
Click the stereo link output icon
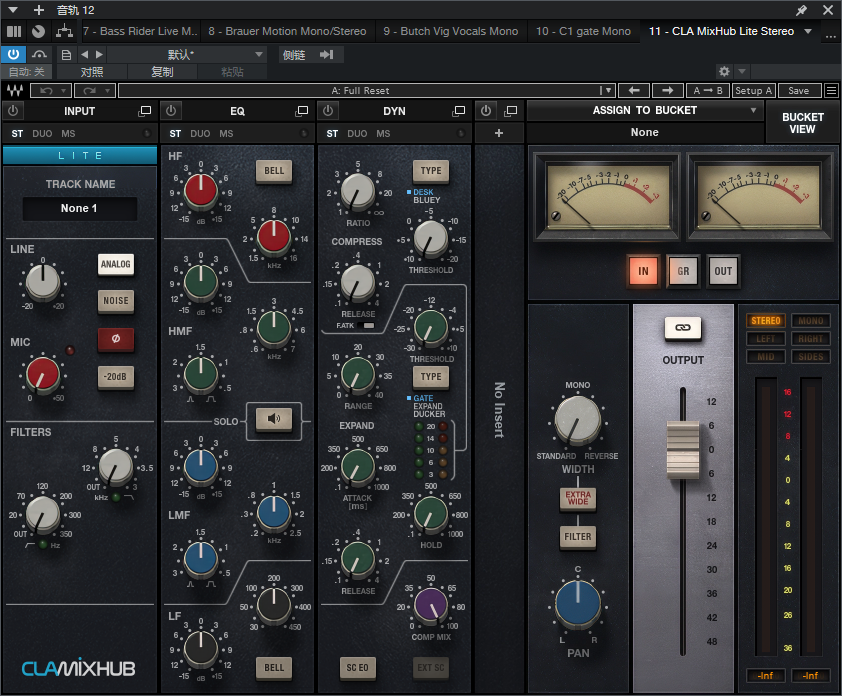[x=683, y=328]
